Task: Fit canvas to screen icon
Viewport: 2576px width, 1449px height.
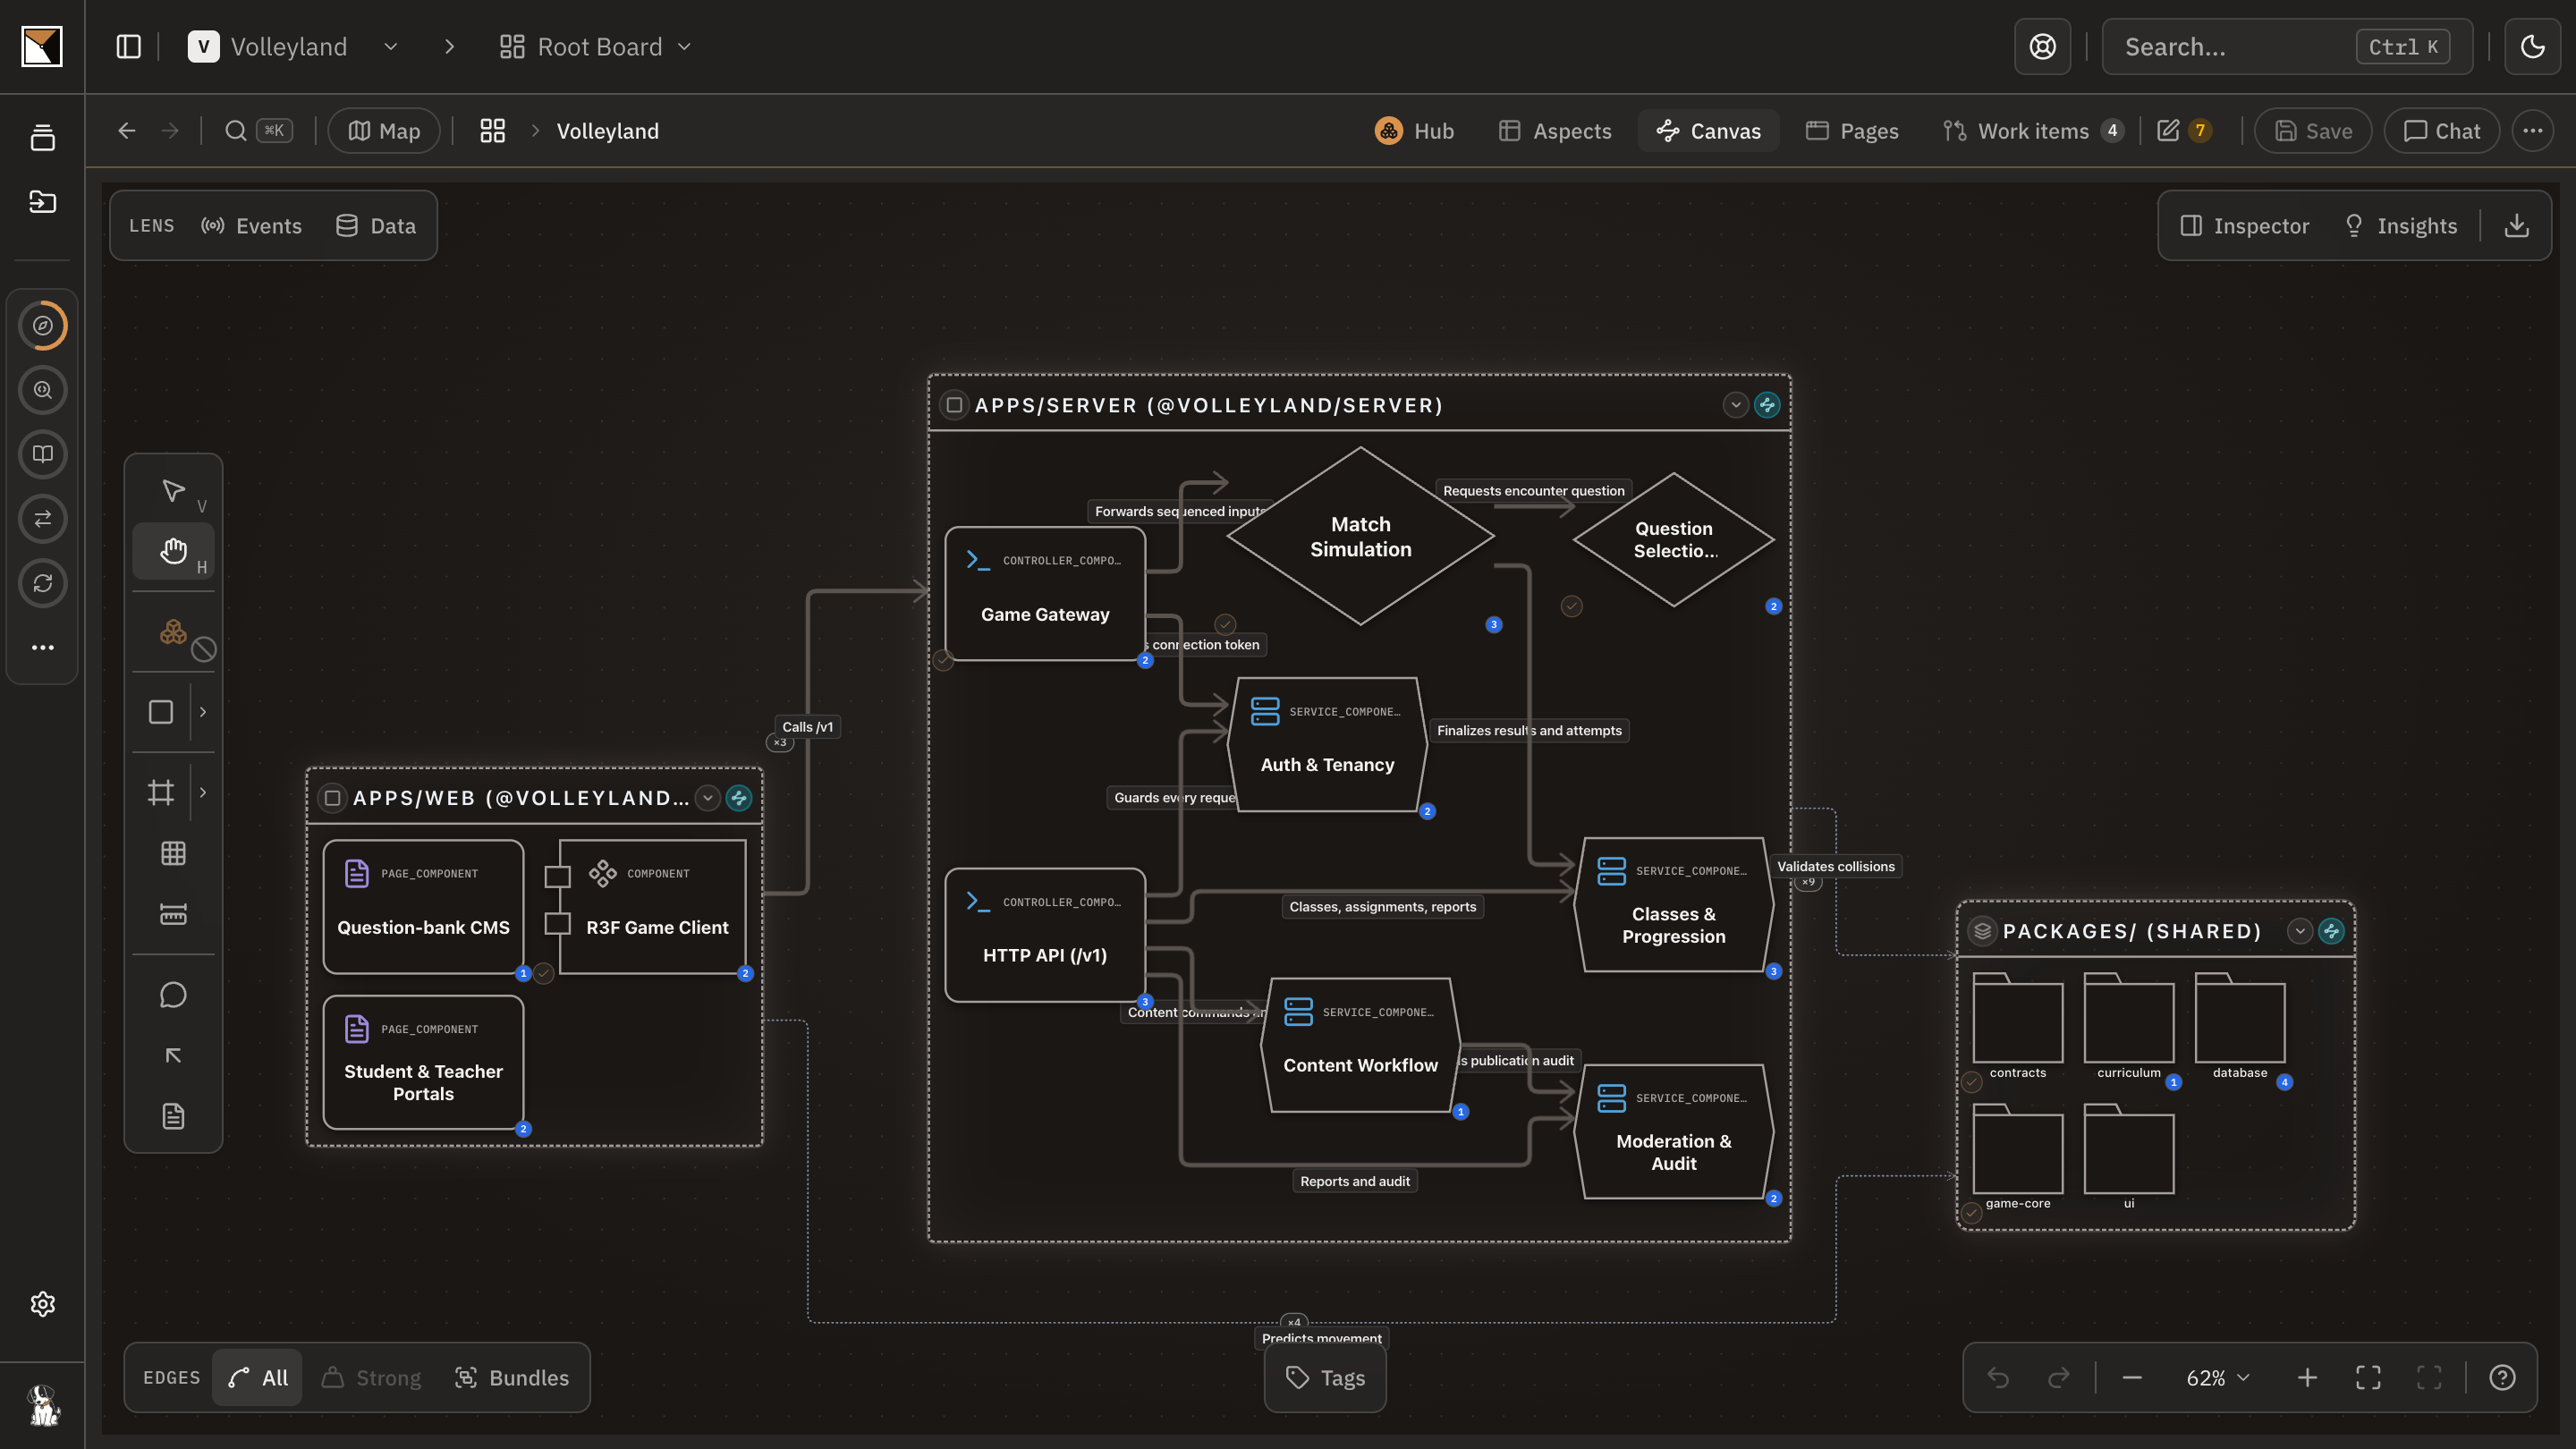Action: 2369,1378
